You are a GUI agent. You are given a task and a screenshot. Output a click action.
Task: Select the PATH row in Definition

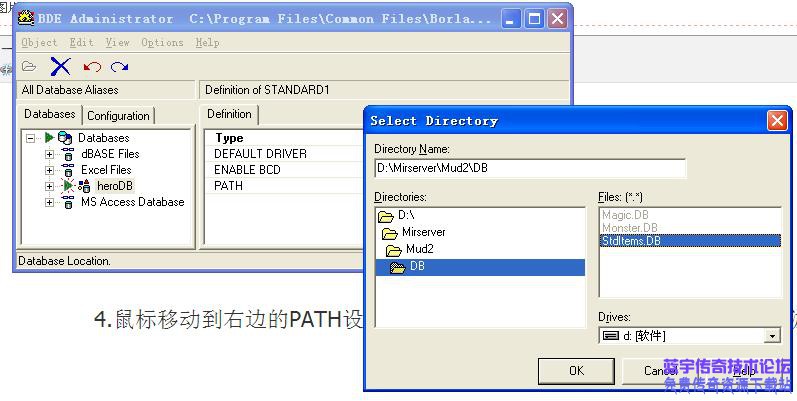228,186
